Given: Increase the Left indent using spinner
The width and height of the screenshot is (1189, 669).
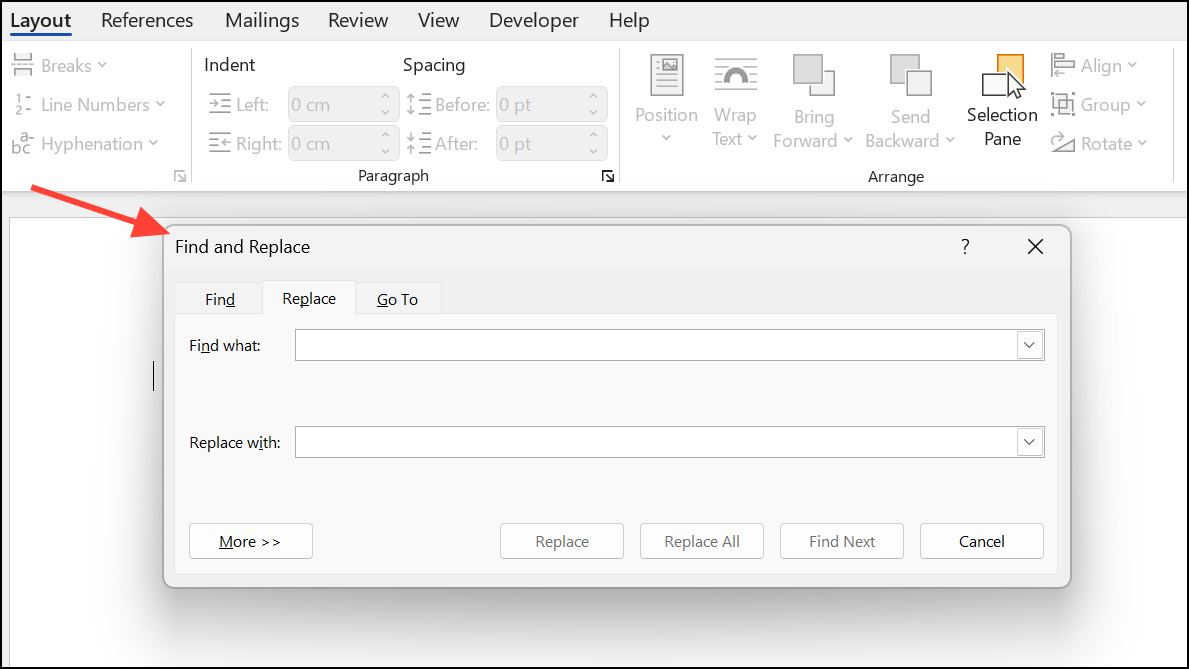Looking at the screenshot, I should 385,98.
